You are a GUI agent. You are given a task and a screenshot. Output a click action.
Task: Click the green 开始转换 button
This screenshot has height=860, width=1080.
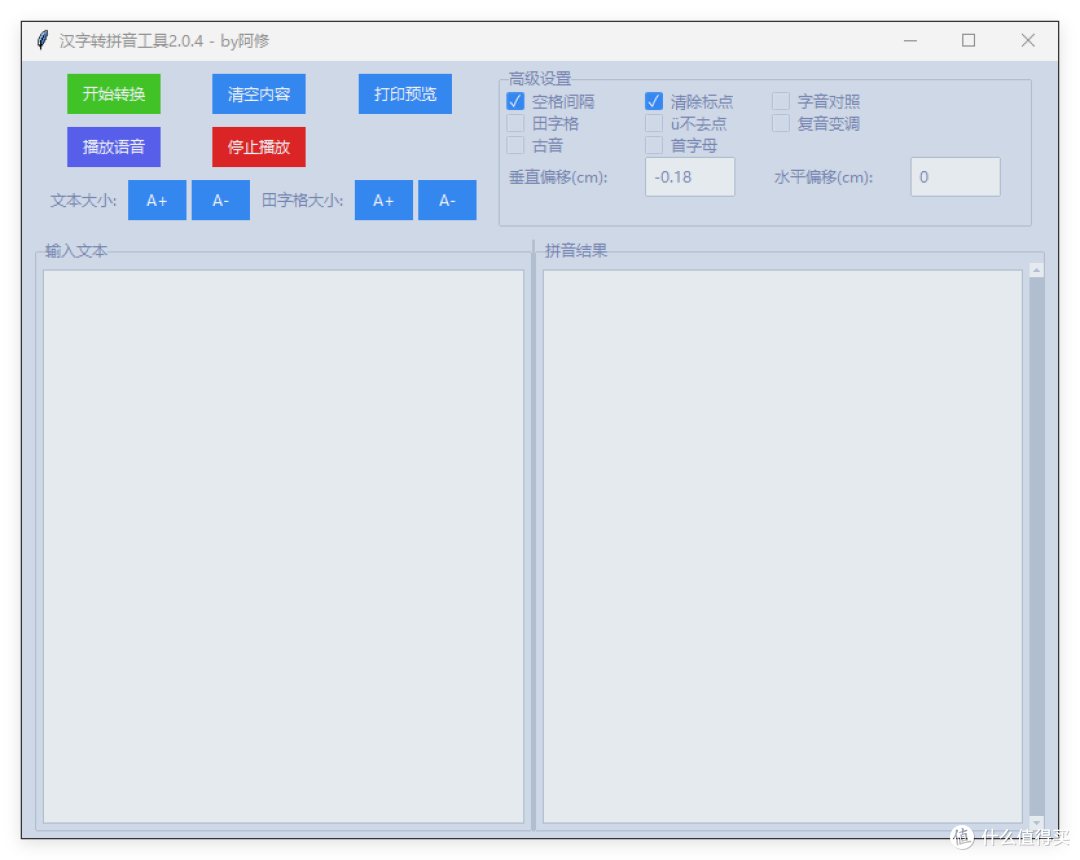click(x=114, y=94)
